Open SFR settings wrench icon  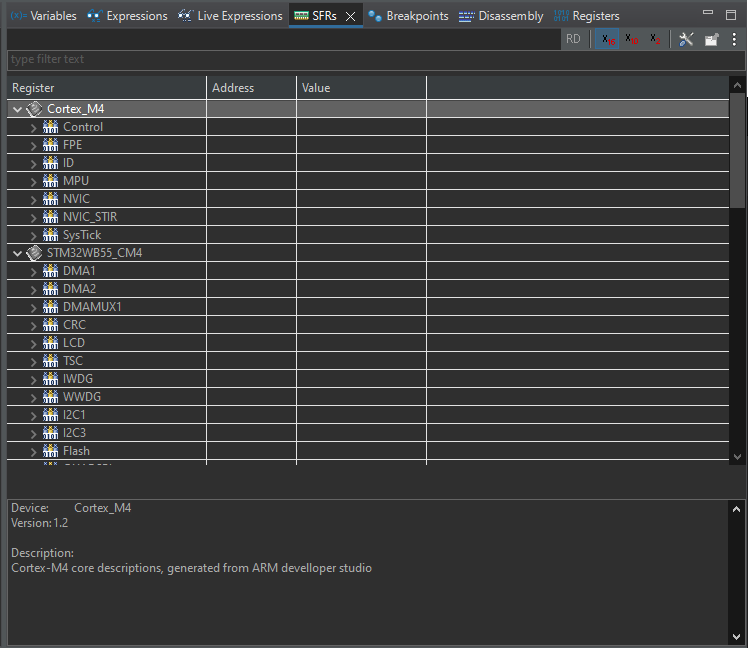coord(686,39)
